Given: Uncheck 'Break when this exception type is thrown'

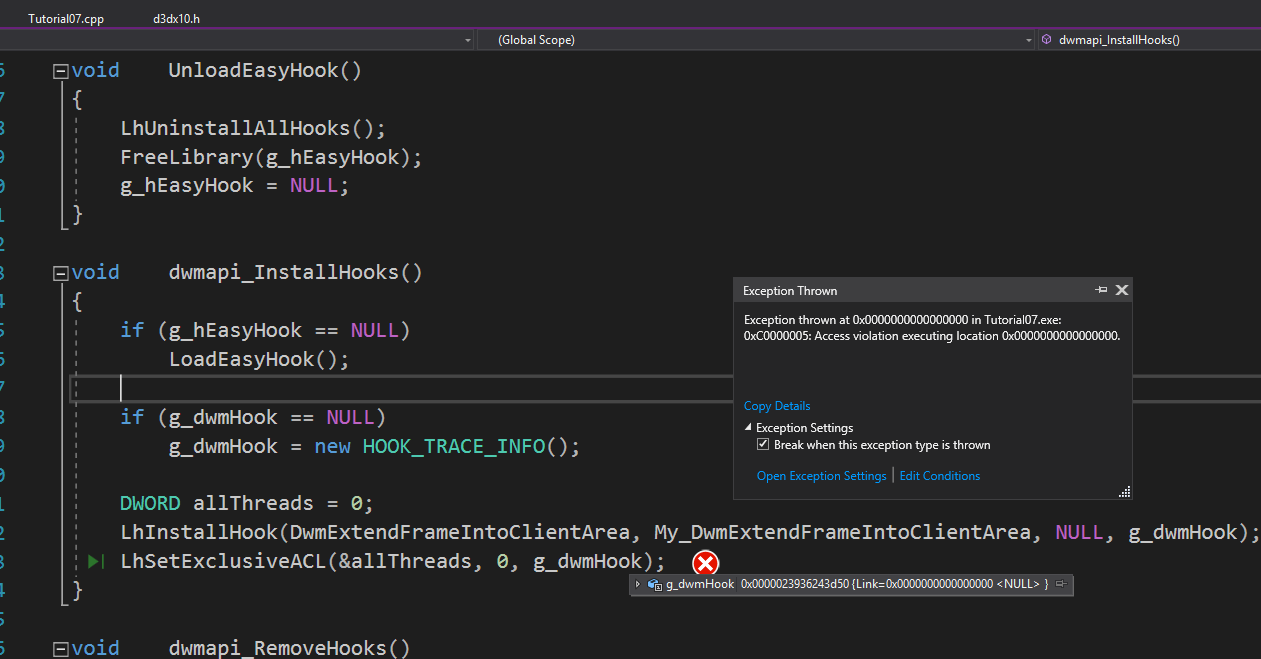Looking at the screenshot, I should tap(764, 445).
